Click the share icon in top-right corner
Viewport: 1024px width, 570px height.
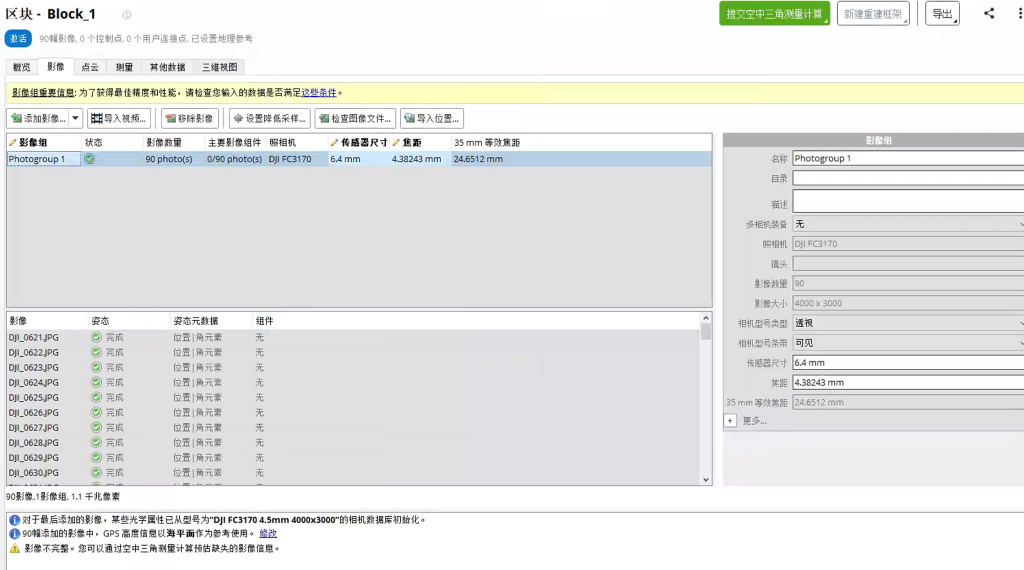point(989,13)
